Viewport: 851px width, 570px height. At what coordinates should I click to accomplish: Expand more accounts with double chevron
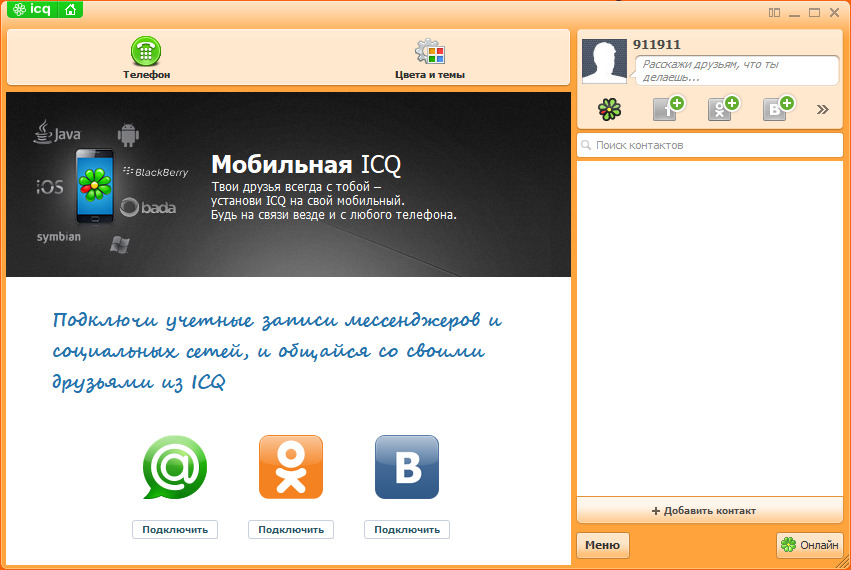click(823, 110)
